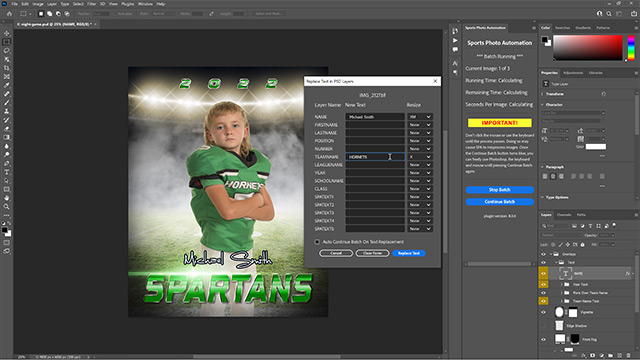Hide the NAME text layer

click(x=543, y=273)
